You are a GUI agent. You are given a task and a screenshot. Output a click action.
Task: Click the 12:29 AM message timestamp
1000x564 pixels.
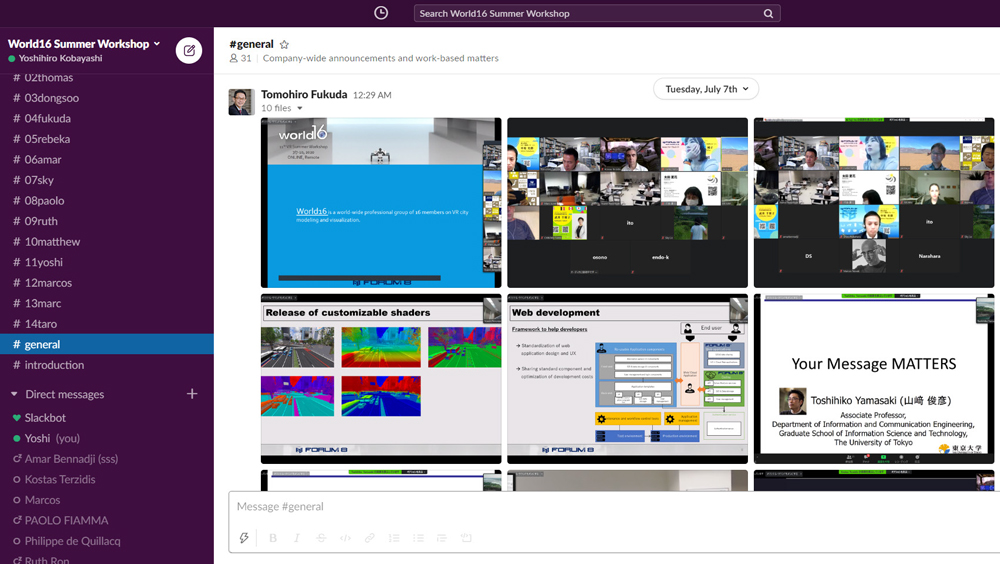tap(372, 95)
